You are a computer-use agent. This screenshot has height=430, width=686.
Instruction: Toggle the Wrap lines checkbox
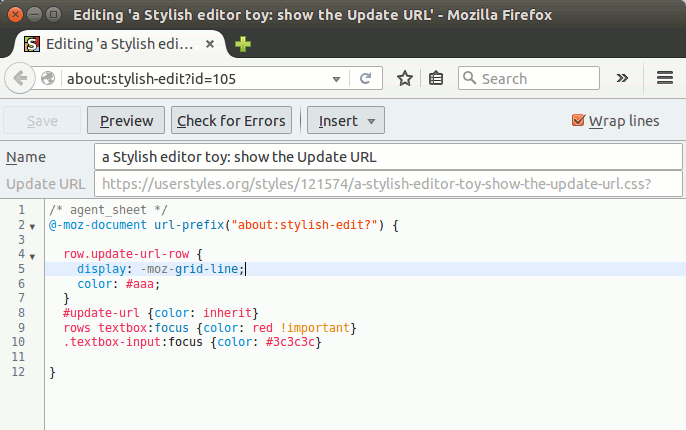[578, 120]
